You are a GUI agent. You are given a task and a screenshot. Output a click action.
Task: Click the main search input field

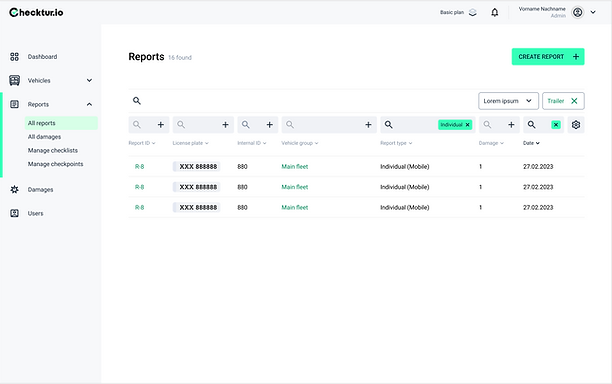point(301,101)
